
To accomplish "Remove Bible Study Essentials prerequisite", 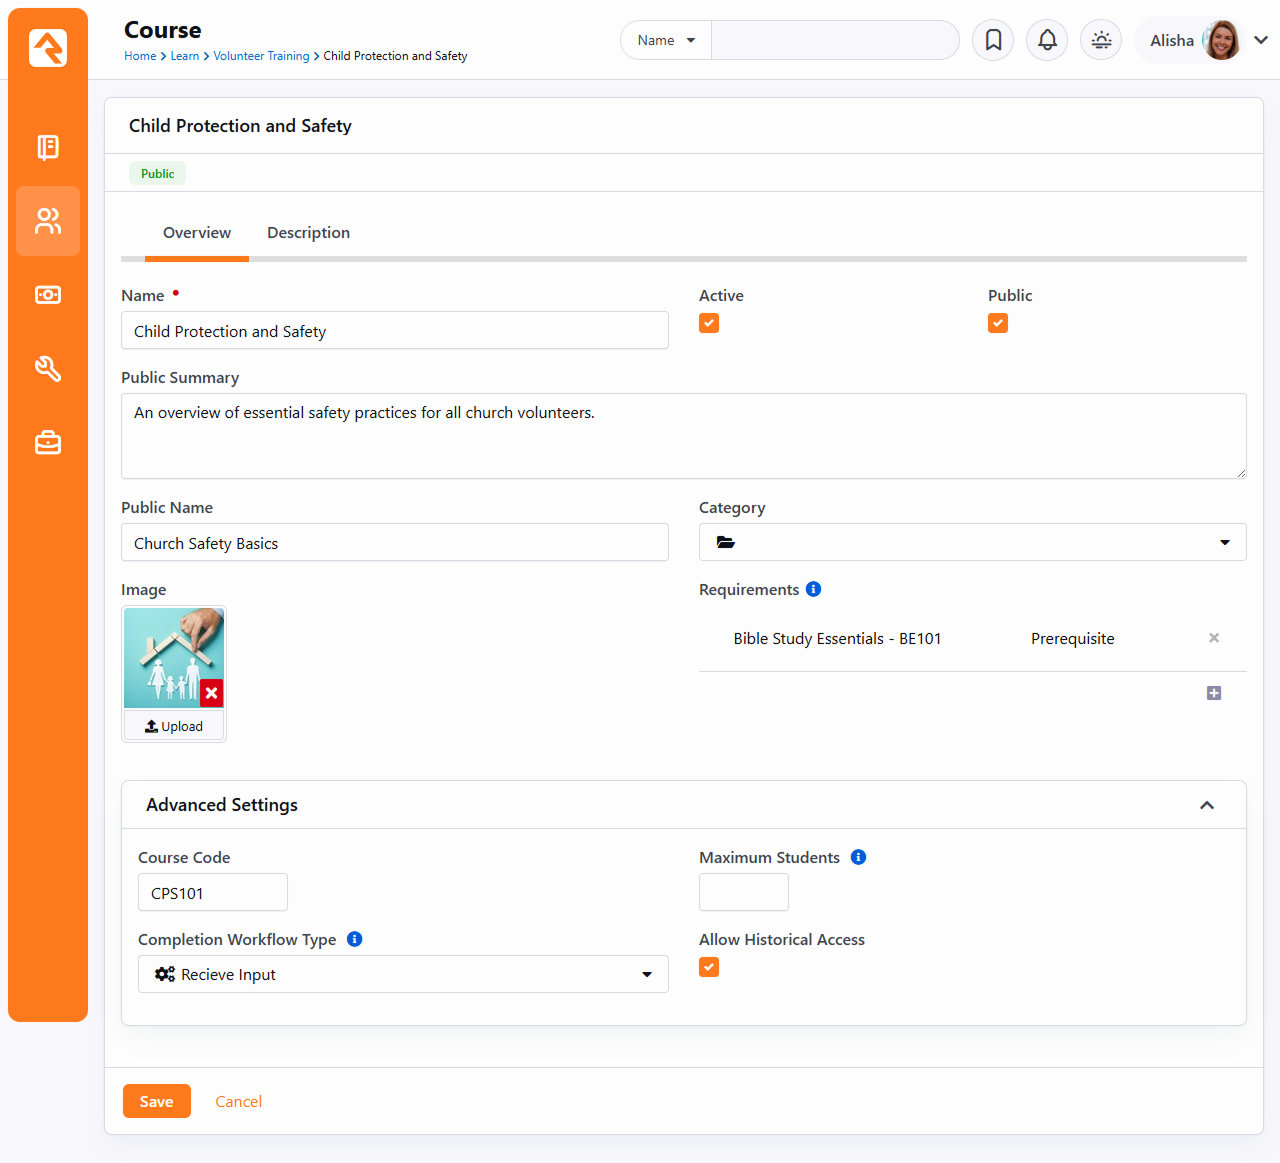I will click(1213, 638).
